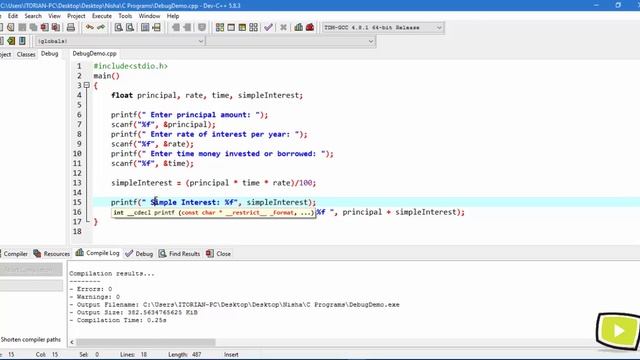The height and width of the screenshot is (360, 640).
Task: Open the Tools menu
Action: (x=125, y=16)
